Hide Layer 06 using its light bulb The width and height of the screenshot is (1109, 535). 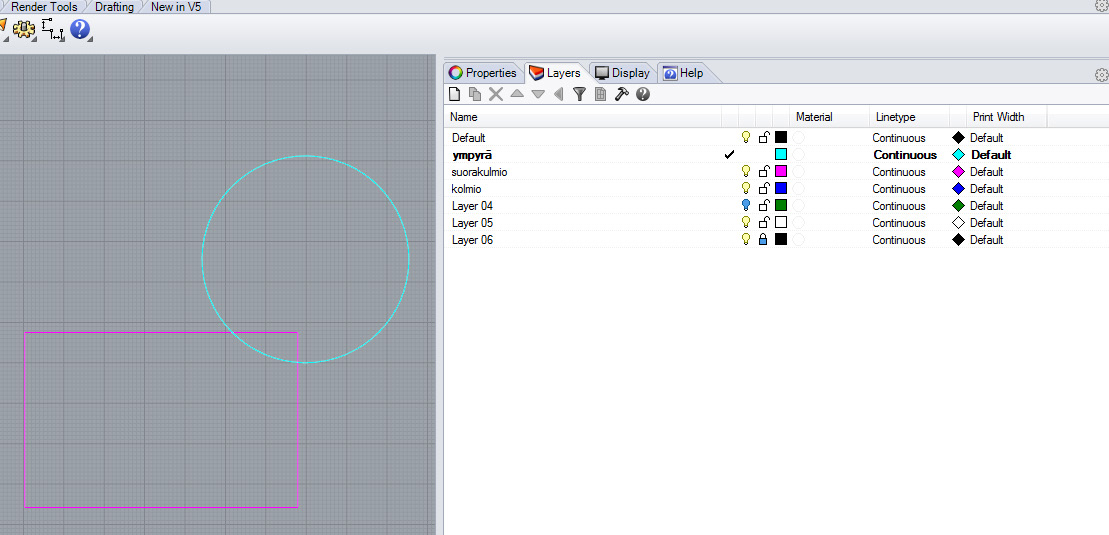[745, 239]
